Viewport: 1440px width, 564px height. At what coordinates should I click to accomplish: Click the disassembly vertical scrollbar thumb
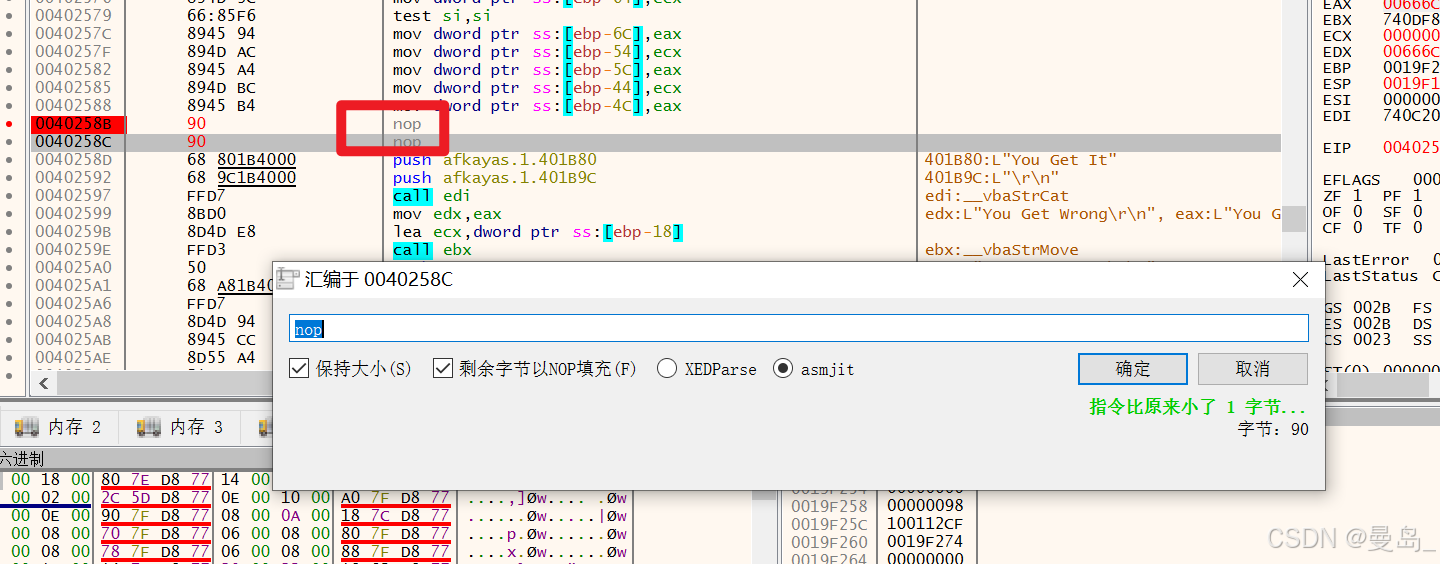1294,218
